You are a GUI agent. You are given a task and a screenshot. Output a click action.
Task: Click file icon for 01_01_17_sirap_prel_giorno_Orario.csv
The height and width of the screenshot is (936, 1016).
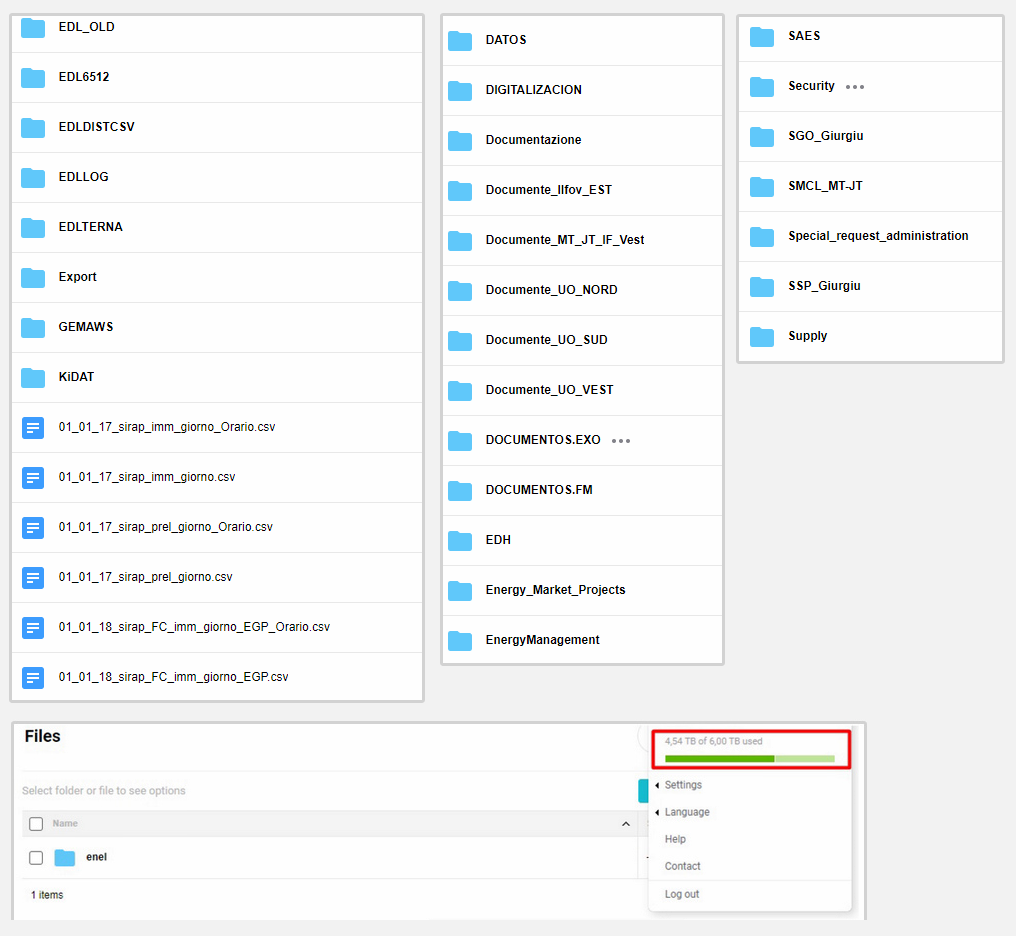(x=33, y=527)
